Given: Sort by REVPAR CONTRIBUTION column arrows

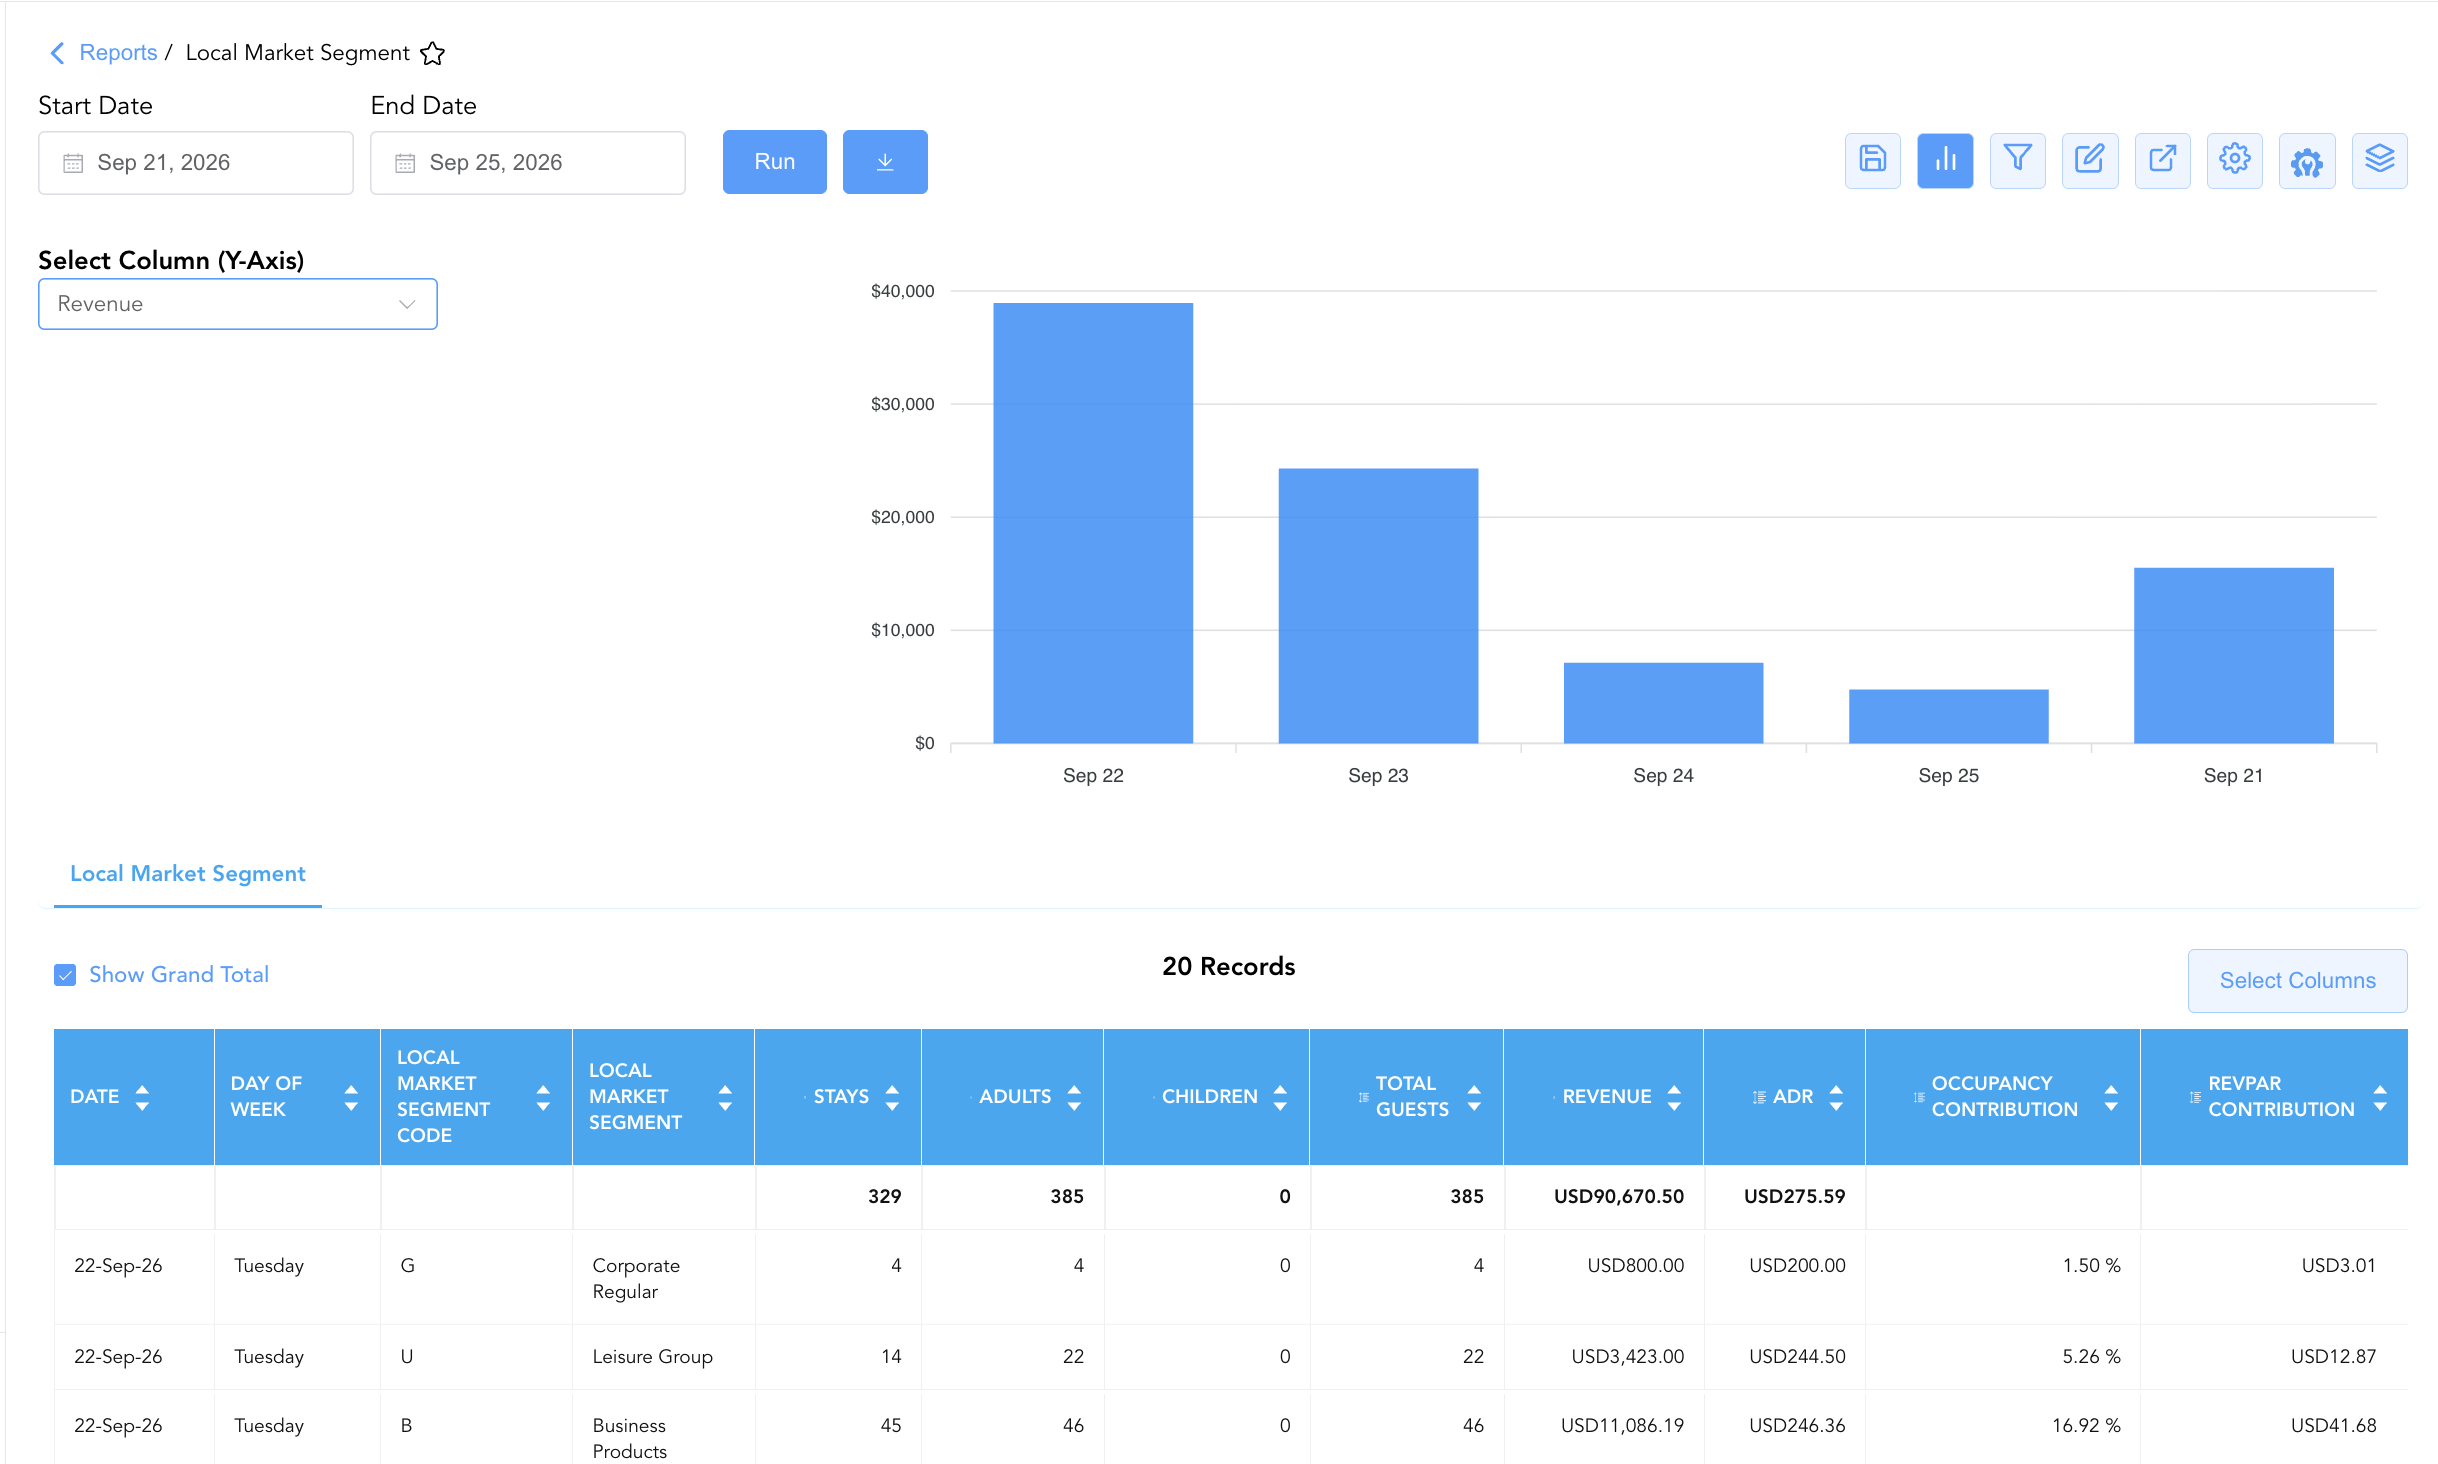Looking at the screenshot, I should click(2380, 1097).
